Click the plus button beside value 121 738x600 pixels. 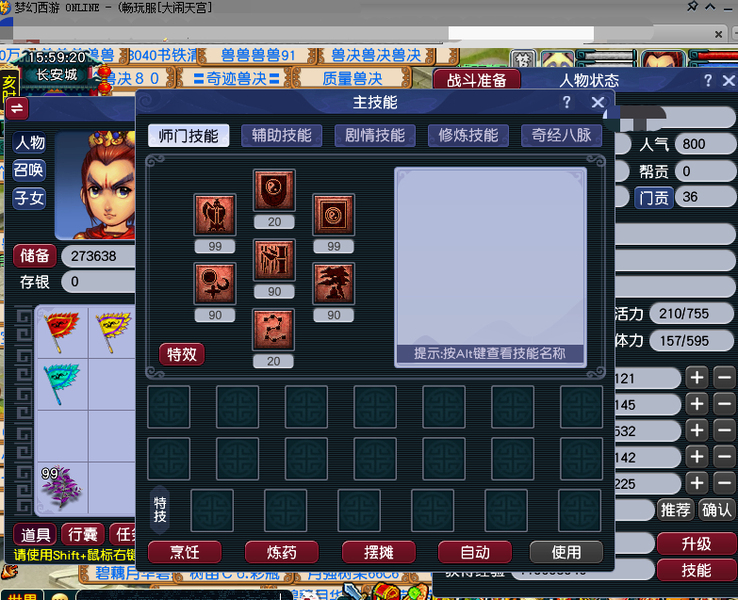click(697, 377)
